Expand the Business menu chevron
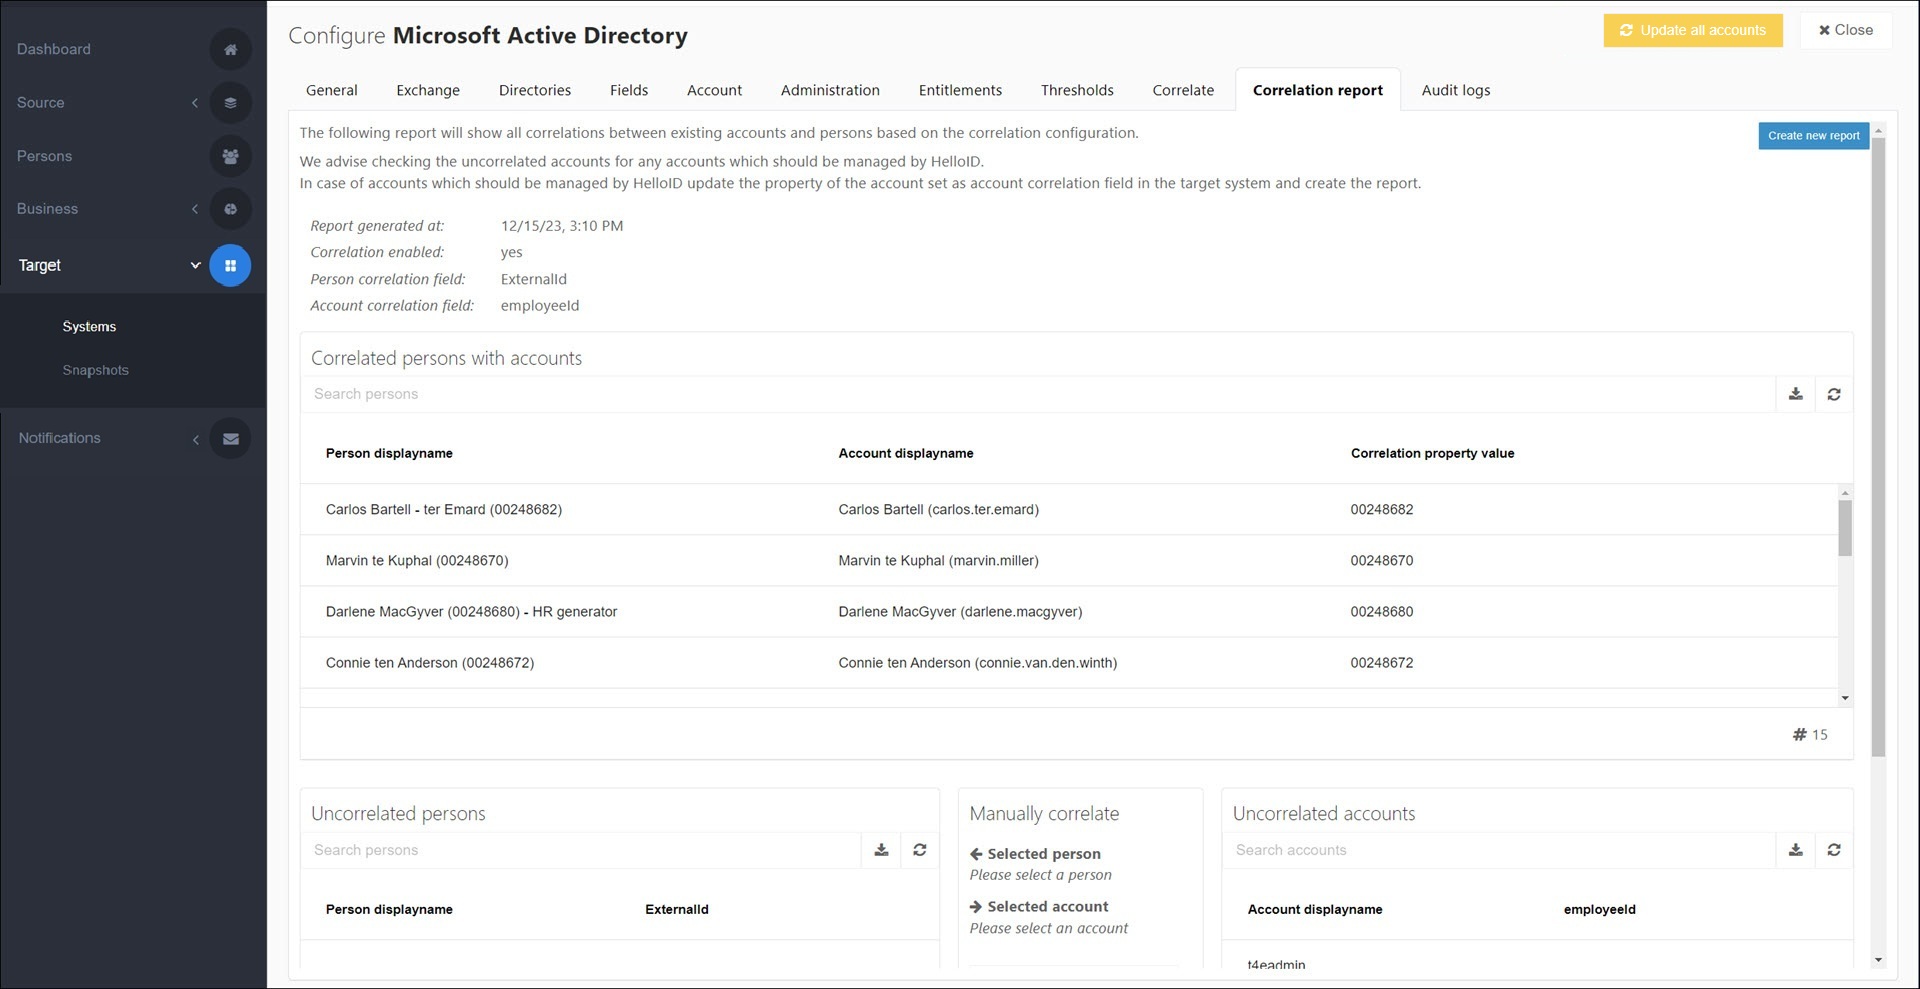The image size is (1920, 989). [195, 209]
